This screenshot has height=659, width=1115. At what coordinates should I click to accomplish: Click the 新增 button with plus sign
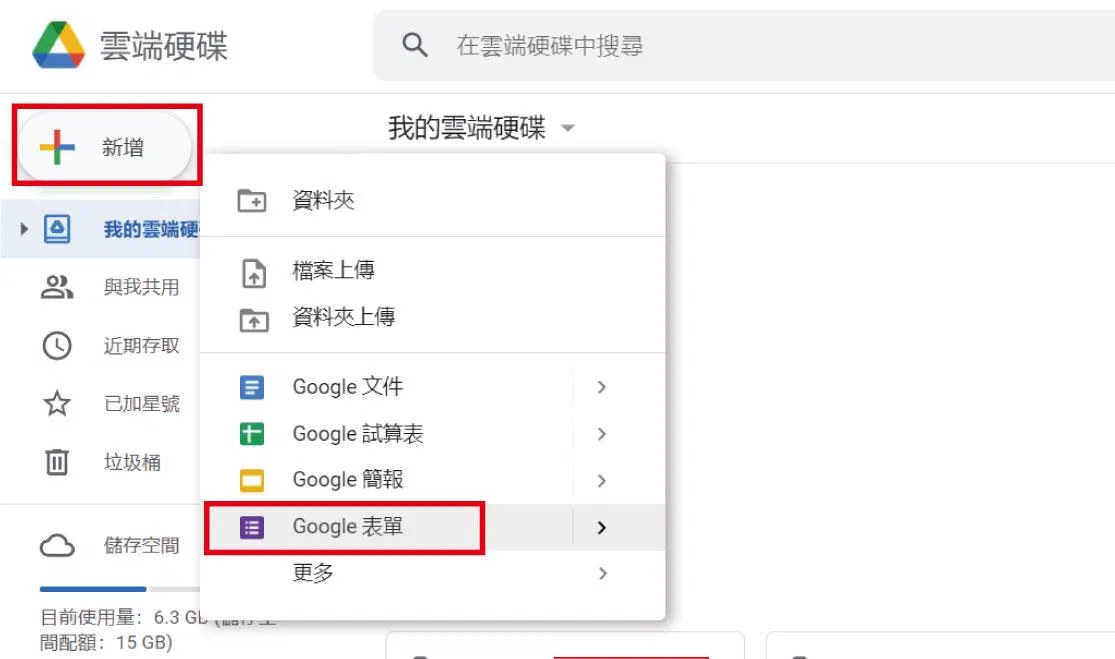(x=105, y=147)
